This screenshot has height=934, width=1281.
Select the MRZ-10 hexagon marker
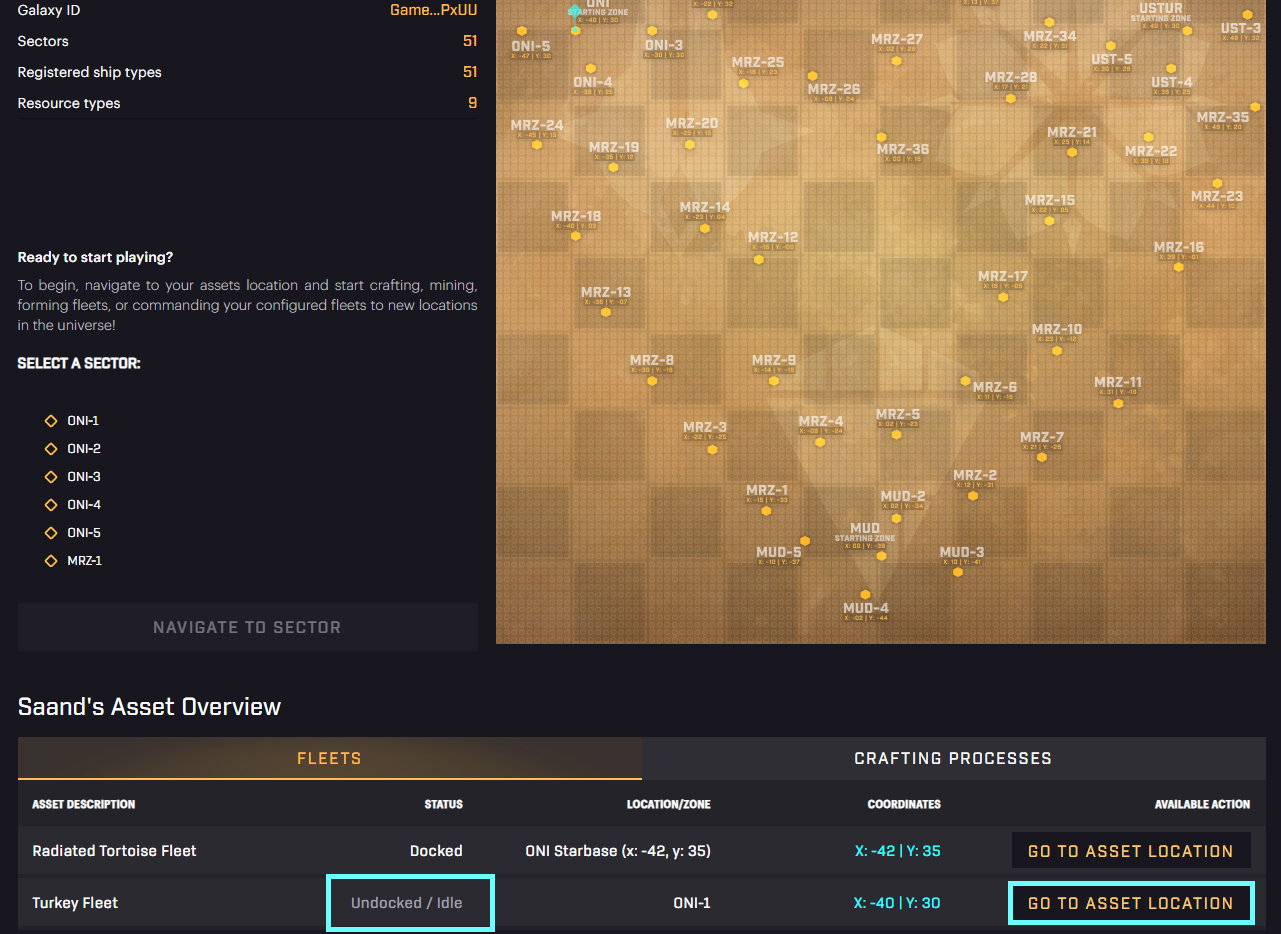(x=1057, y=349)
